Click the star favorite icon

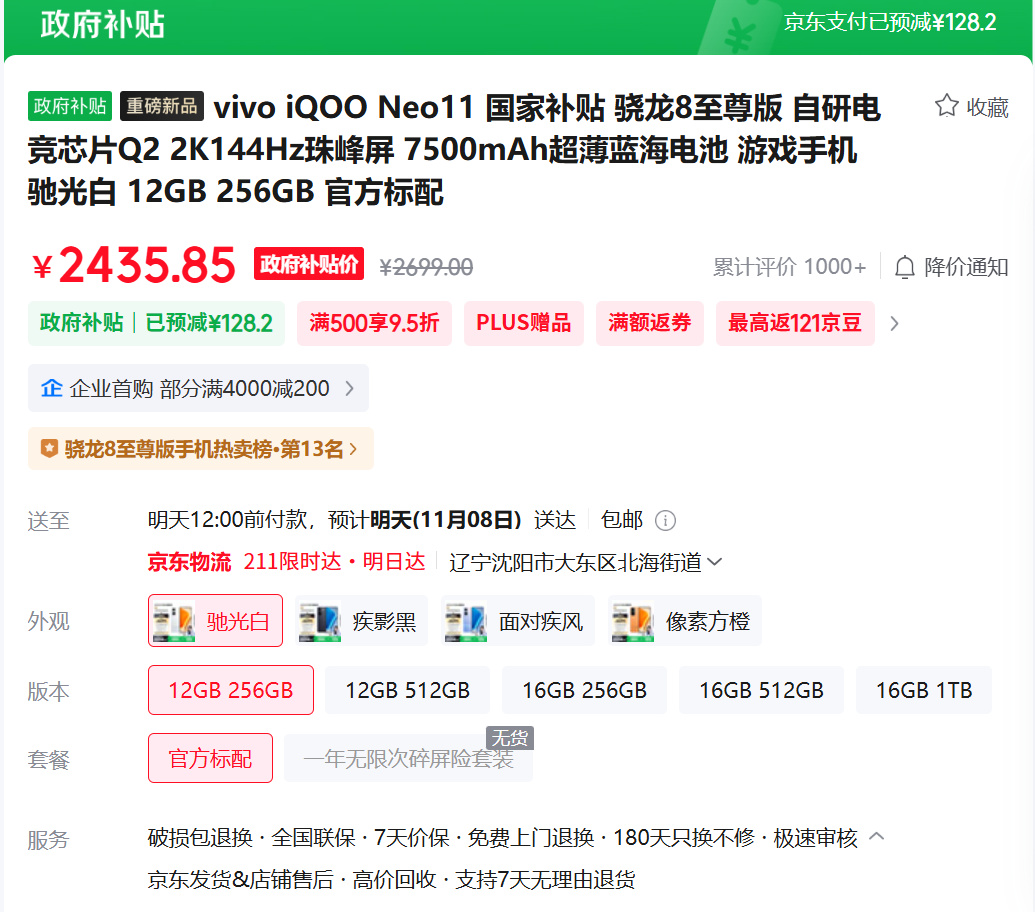(947, 106)
